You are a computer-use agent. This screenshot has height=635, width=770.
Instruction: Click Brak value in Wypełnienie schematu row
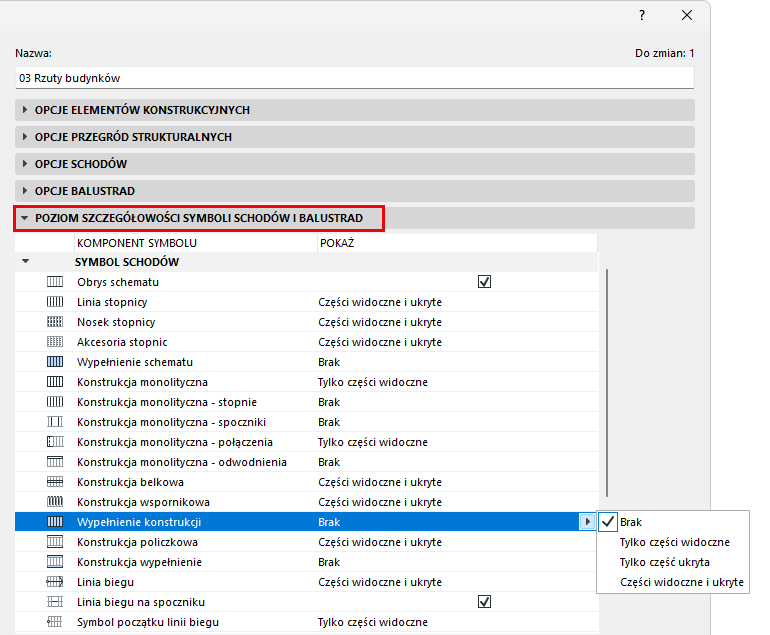tap(329, 362)
